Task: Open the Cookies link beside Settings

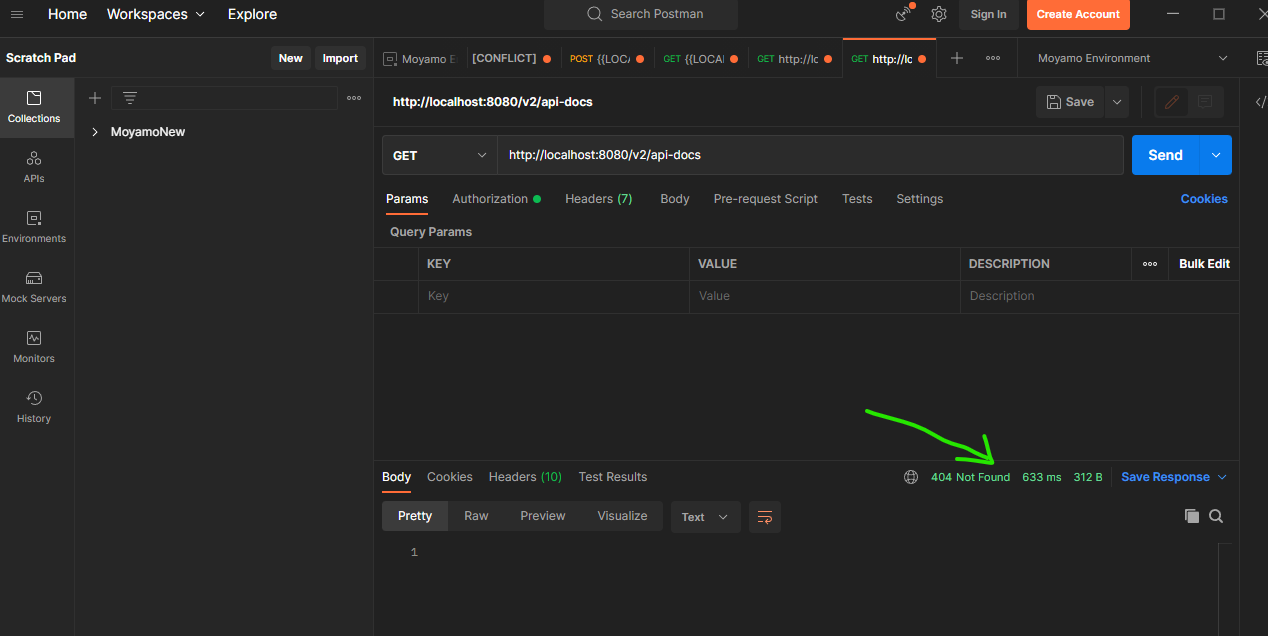Action: [1204, 199]
